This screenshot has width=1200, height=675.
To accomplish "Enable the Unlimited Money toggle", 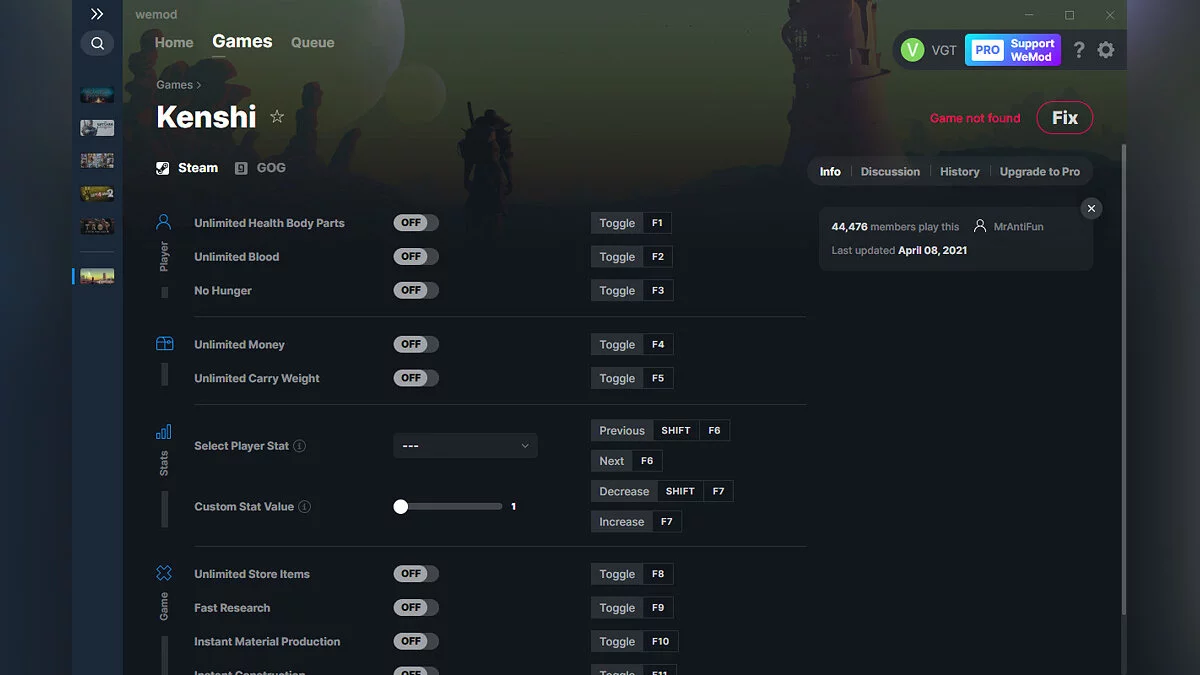I will tap(416, 344).
